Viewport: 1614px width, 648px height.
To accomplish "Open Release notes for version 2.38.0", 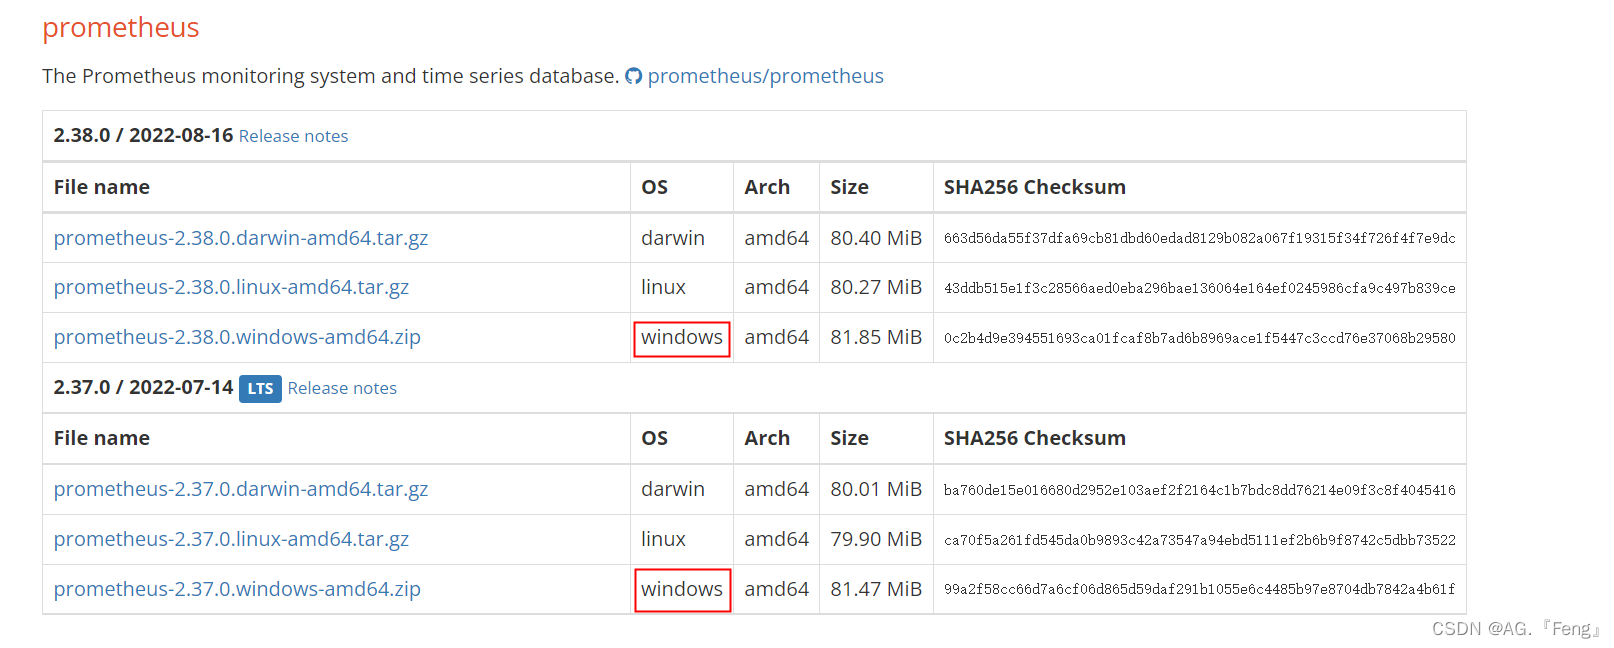I will [x=293, y=136].
